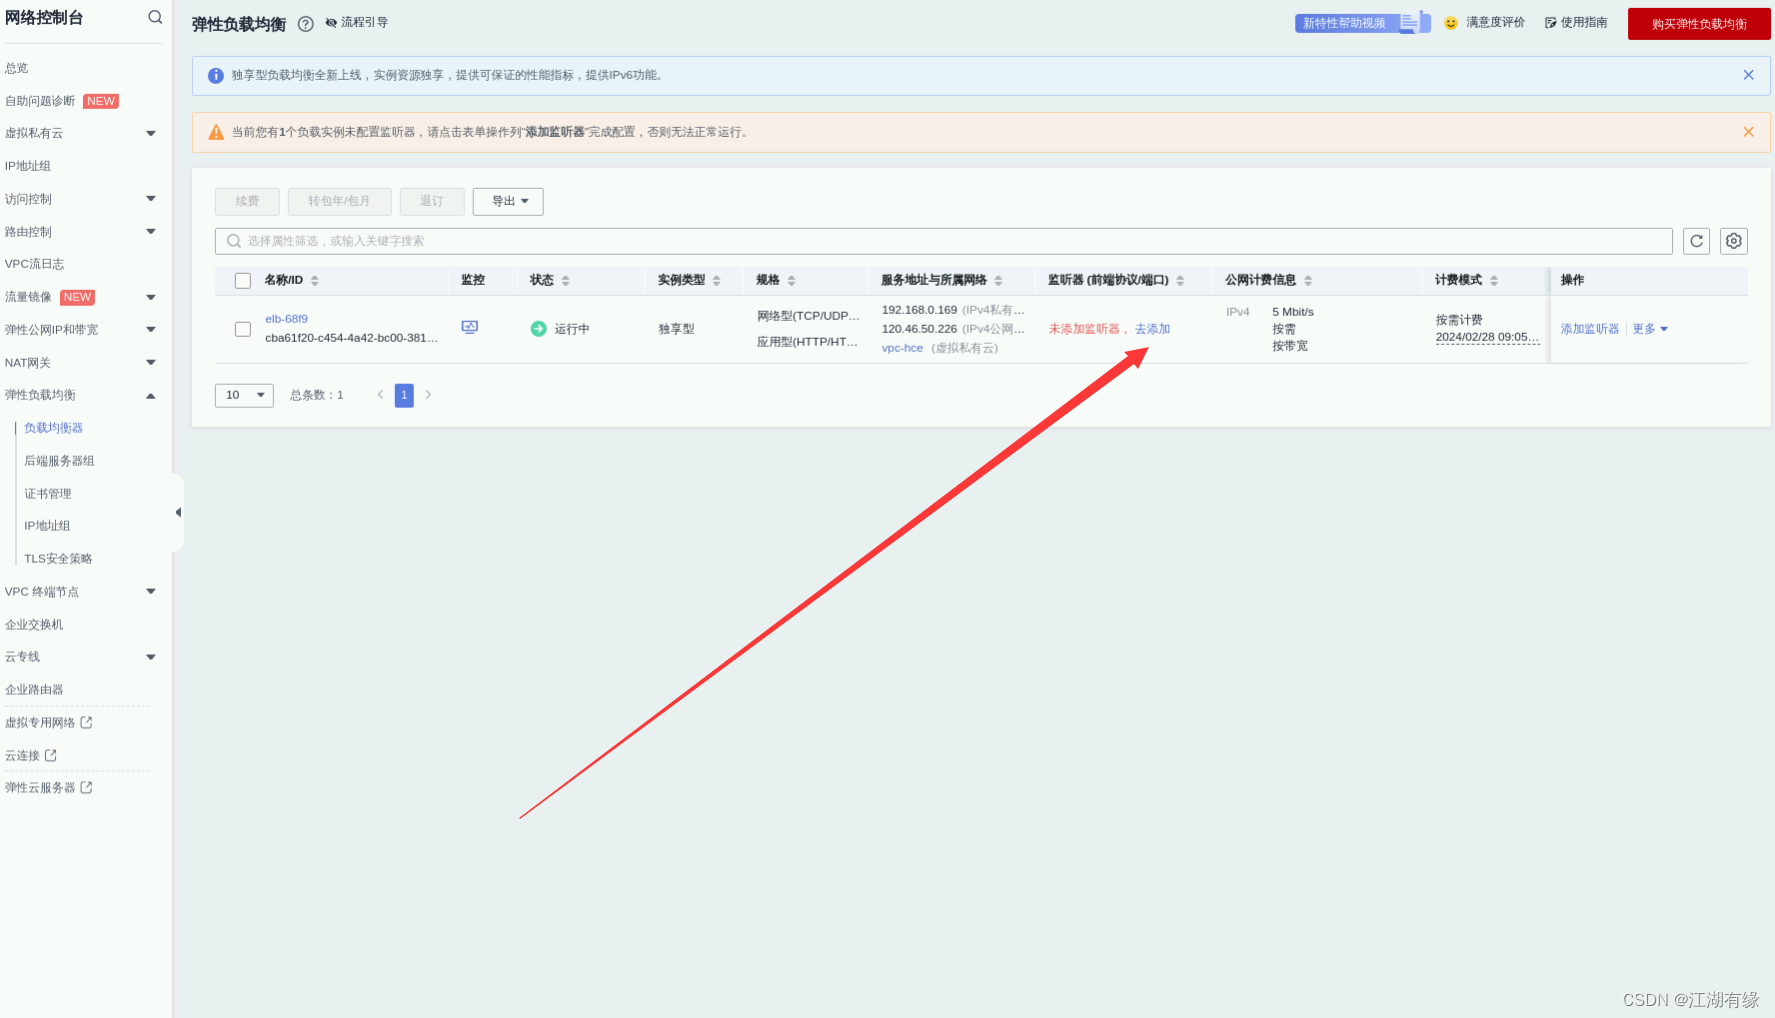Select all rows with header checkbox

(x=243, y=281)
